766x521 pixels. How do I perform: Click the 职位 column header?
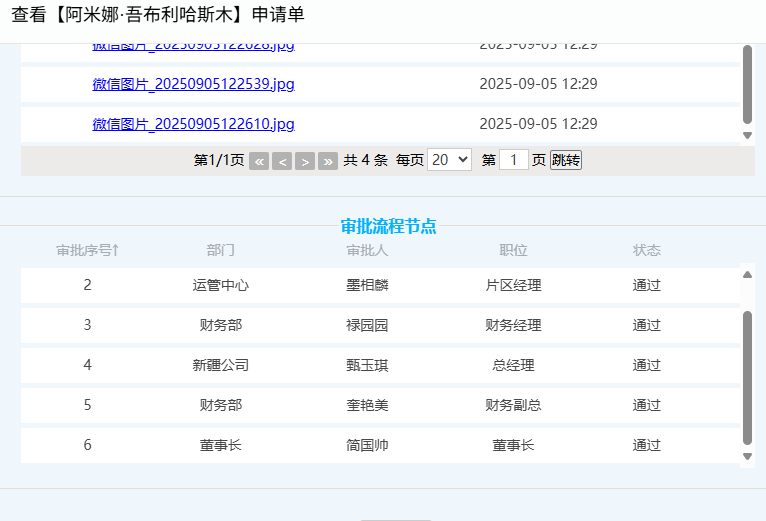513,250
